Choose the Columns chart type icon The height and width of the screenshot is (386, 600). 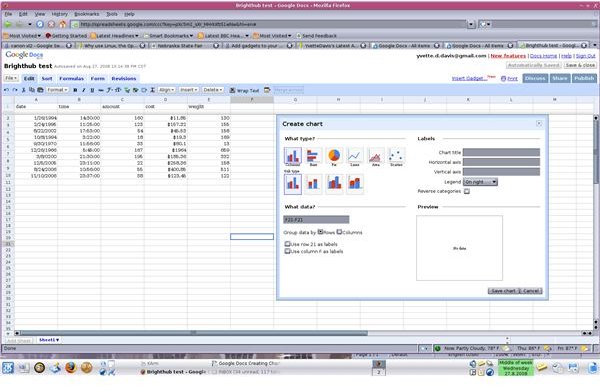click(x=293, y=156)
